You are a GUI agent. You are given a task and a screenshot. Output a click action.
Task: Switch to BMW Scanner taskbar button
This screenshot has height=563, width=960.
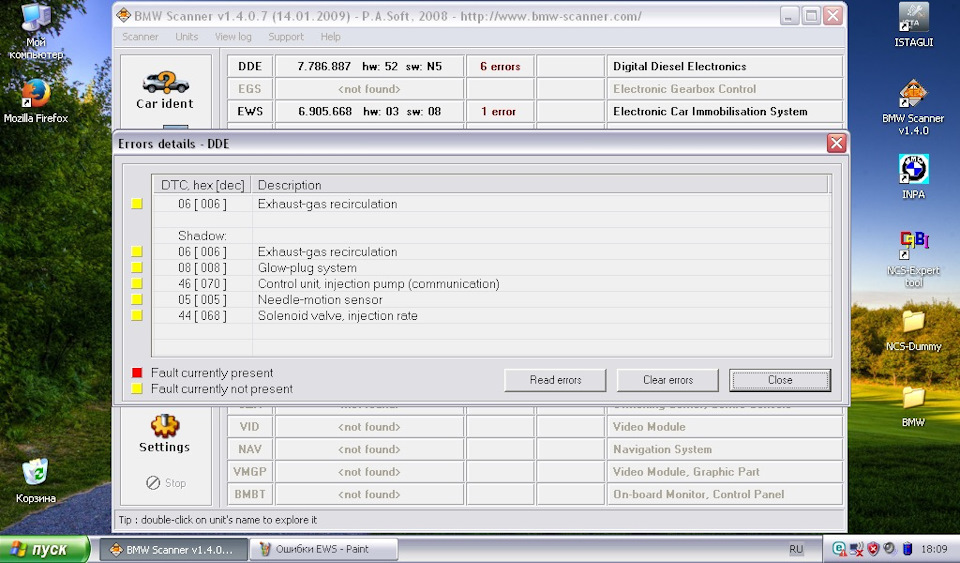(x=173, y=550)
